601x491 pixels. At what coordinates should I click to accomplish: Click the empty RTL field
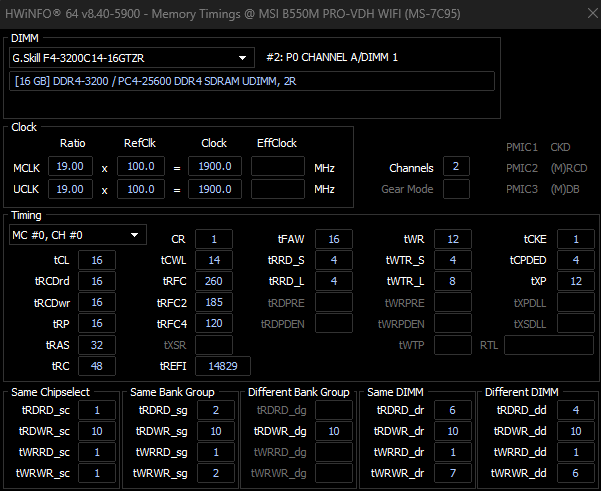(x=548, y=345)
